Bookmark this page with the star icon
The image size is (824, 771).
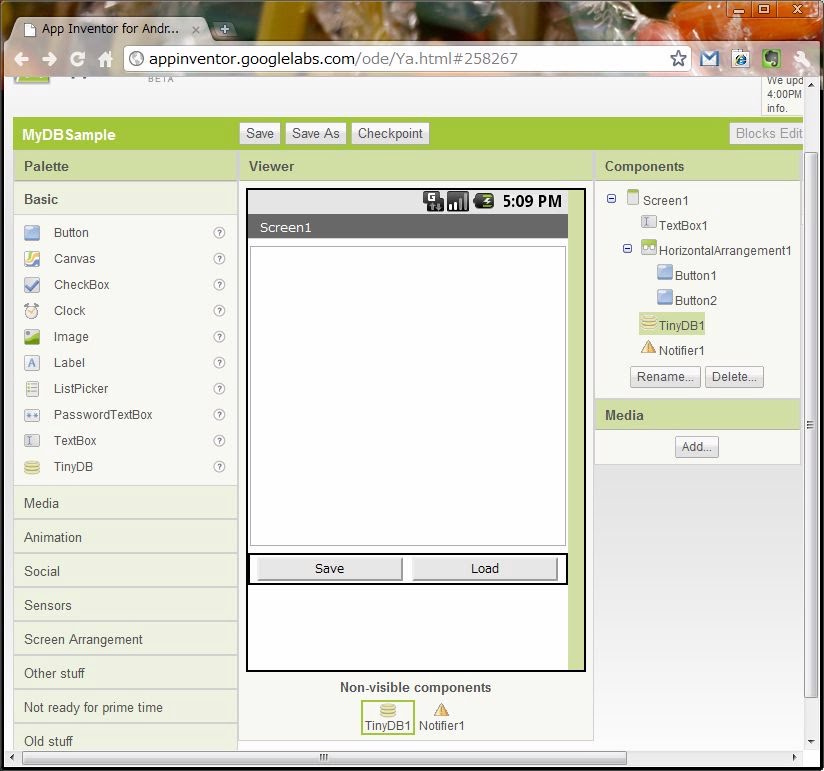[679, 59]
